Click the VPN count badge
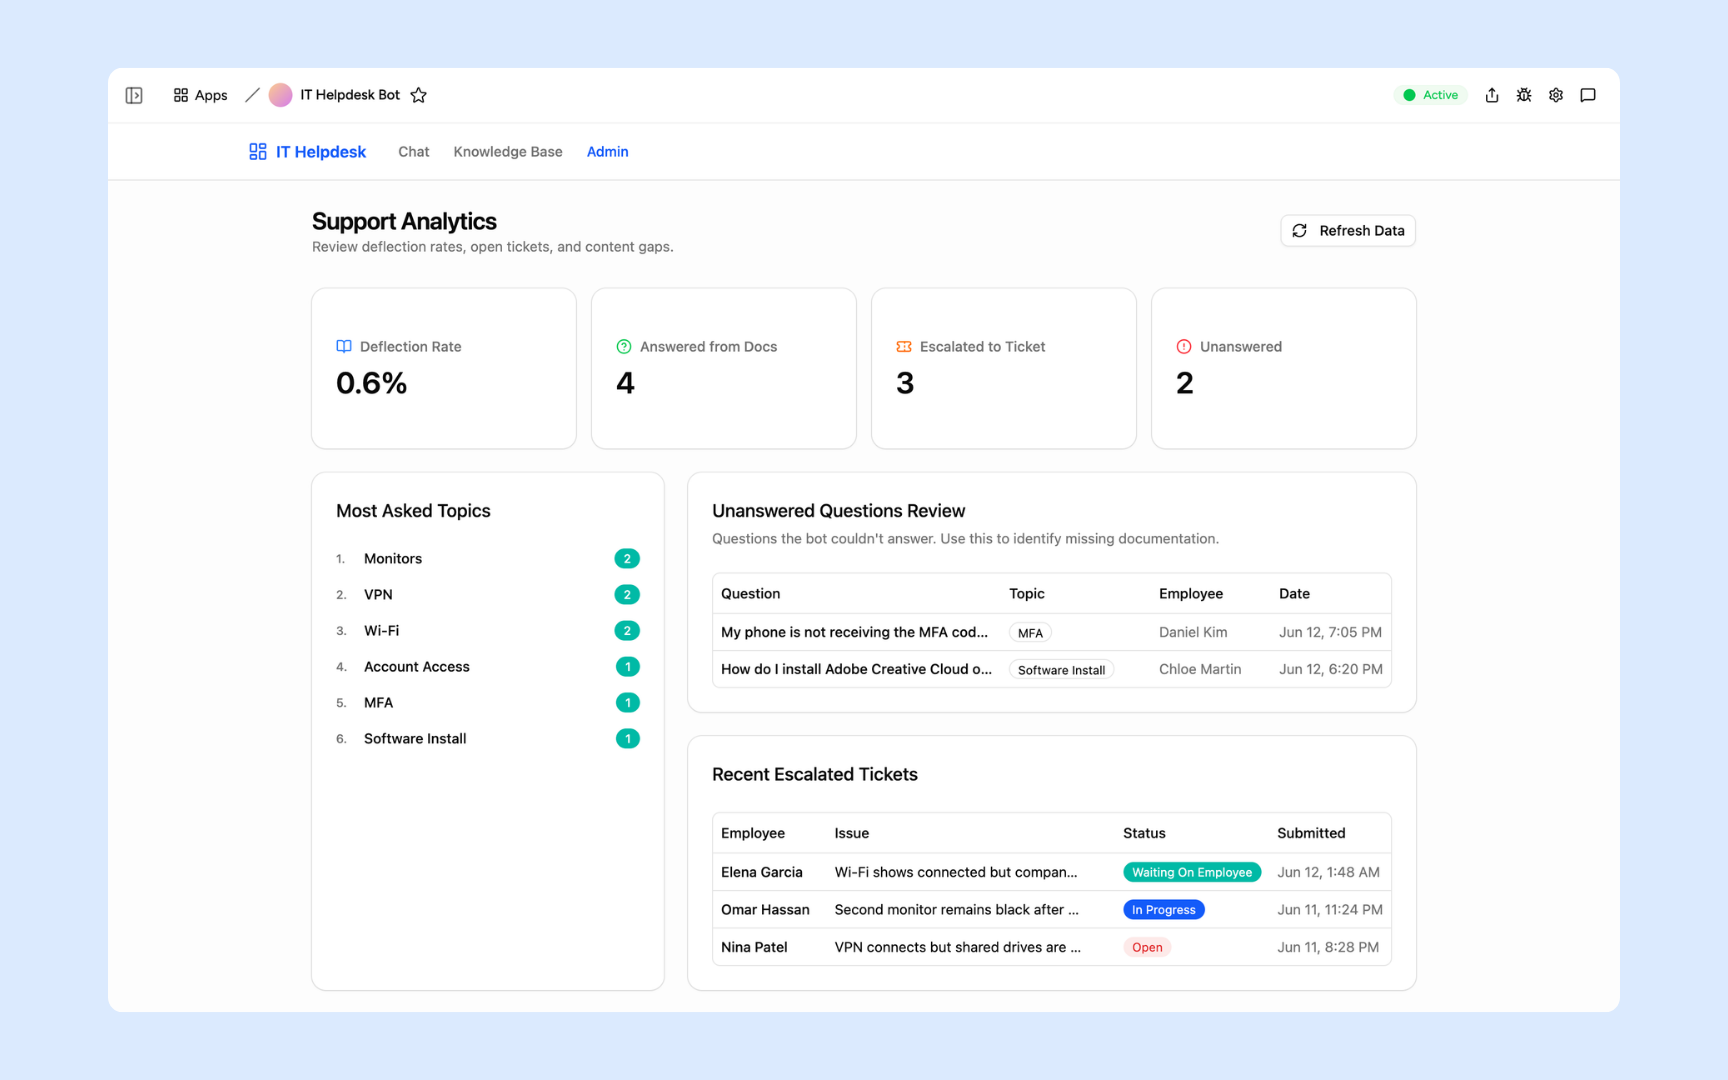 pyautogui.click(x=627, y=594)
